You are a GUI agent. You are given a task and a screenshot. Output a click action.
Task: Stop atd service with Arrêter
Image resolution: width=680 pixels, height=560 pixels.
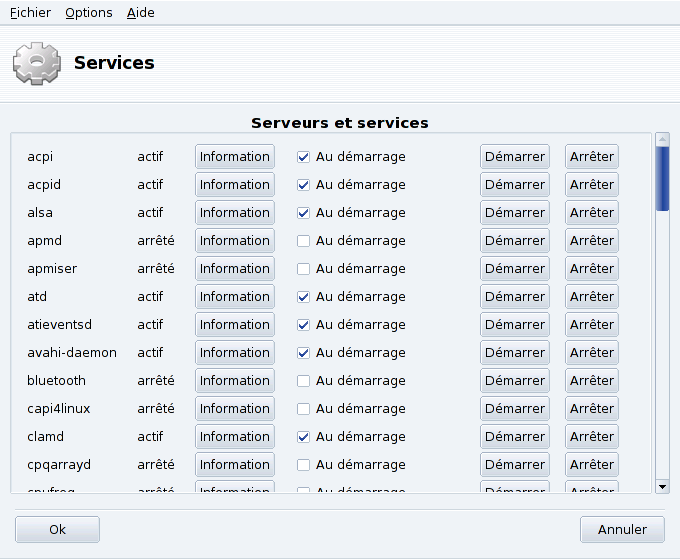(592, 297)
